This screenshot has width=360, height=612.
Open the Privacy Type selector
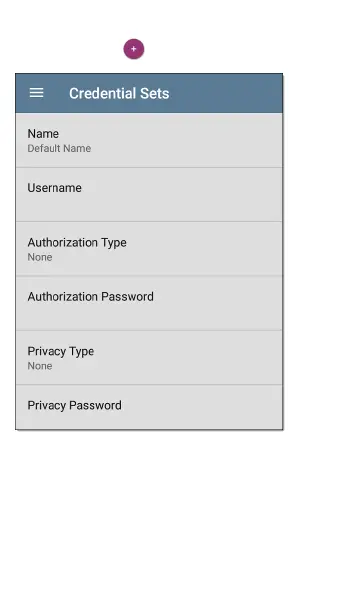coord(149,358)
